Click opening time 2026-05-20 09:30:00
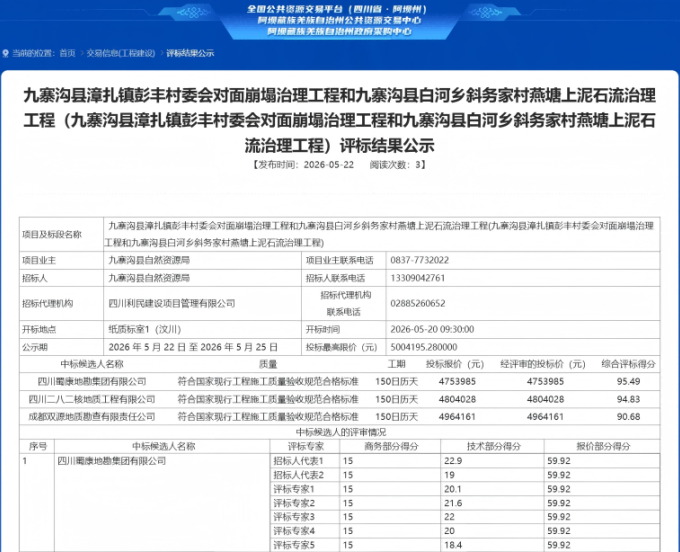 click(x=432, y=330)
